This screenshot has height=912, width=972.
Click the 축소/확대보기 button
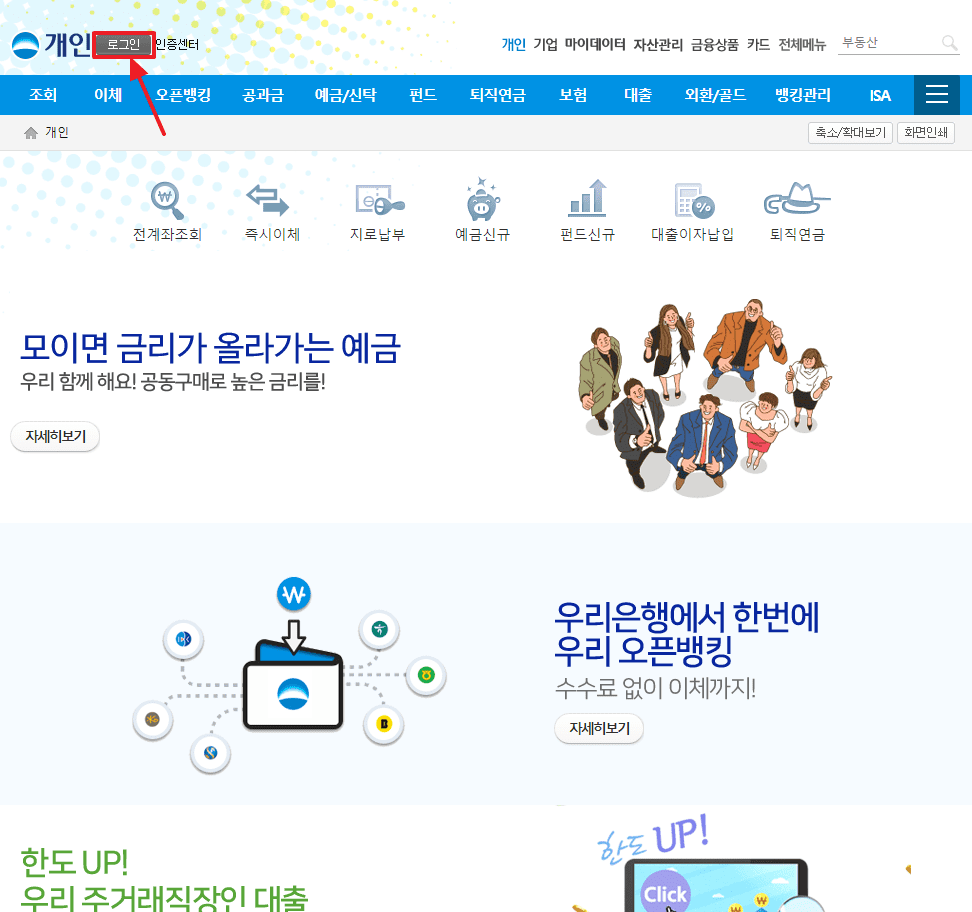[x=850, y=133]
